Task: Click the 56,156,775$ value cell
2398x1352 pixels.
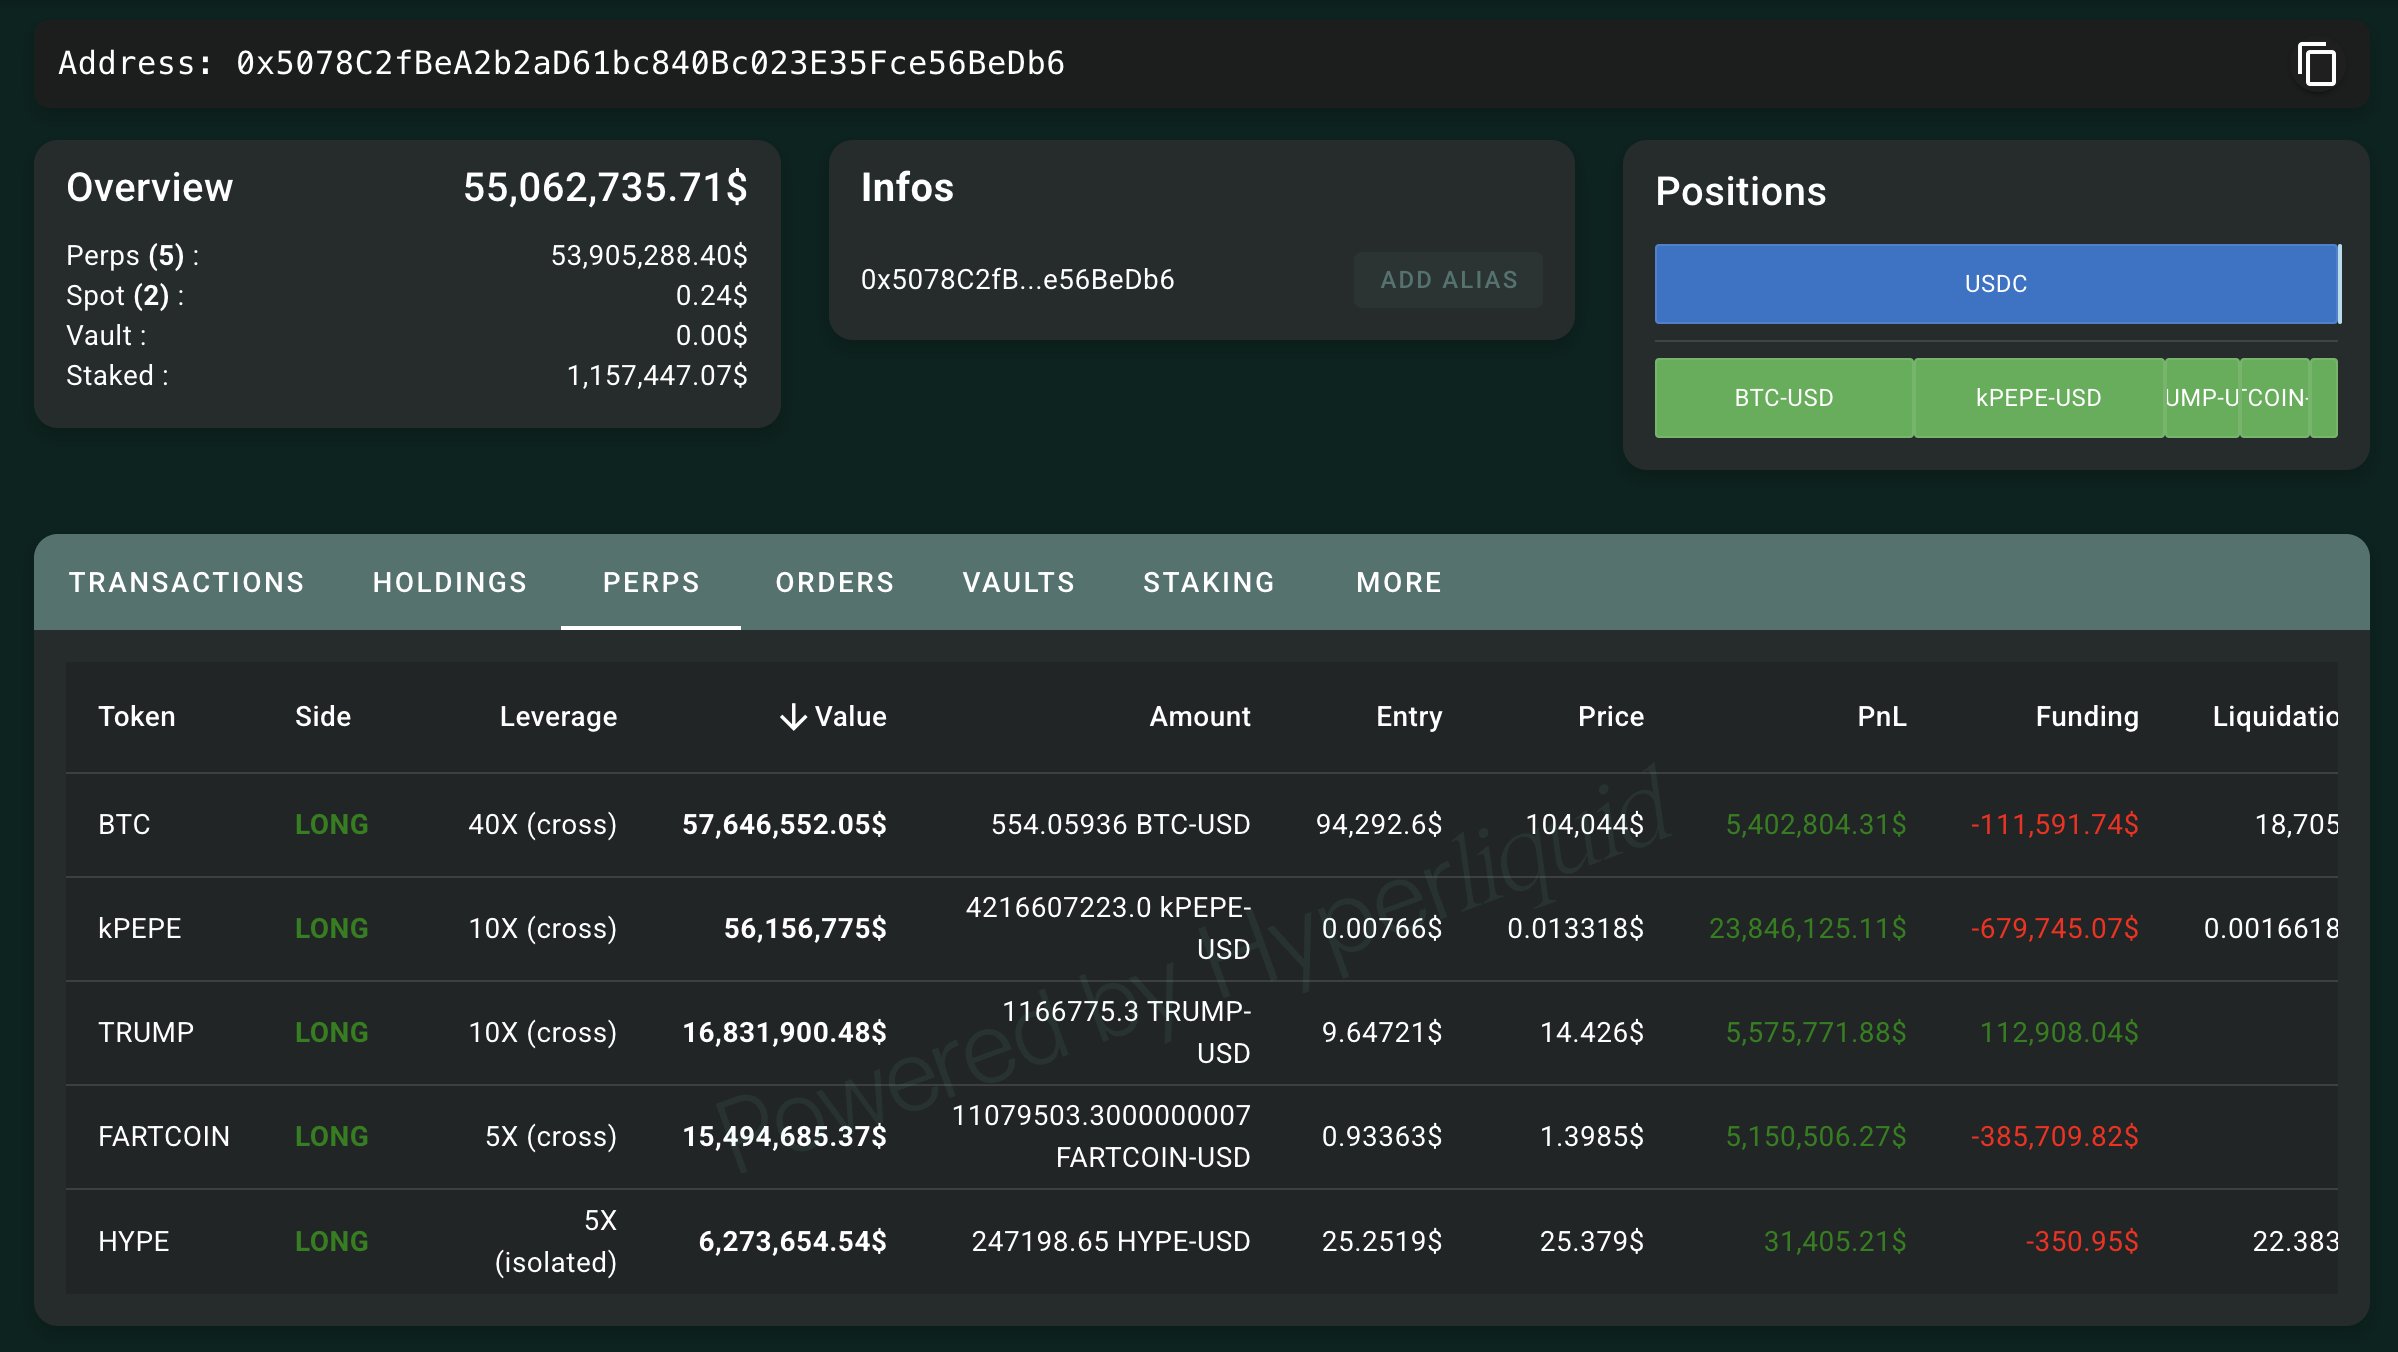Action: (x=805, y=929)
